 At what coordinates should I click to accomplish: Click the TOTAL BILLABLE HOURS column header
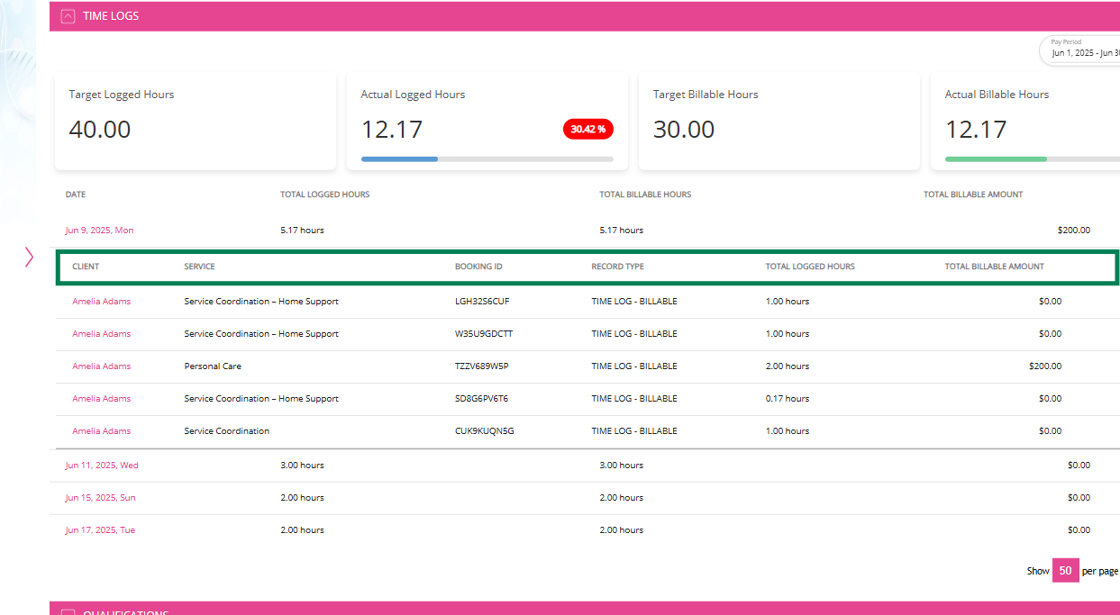645,194
